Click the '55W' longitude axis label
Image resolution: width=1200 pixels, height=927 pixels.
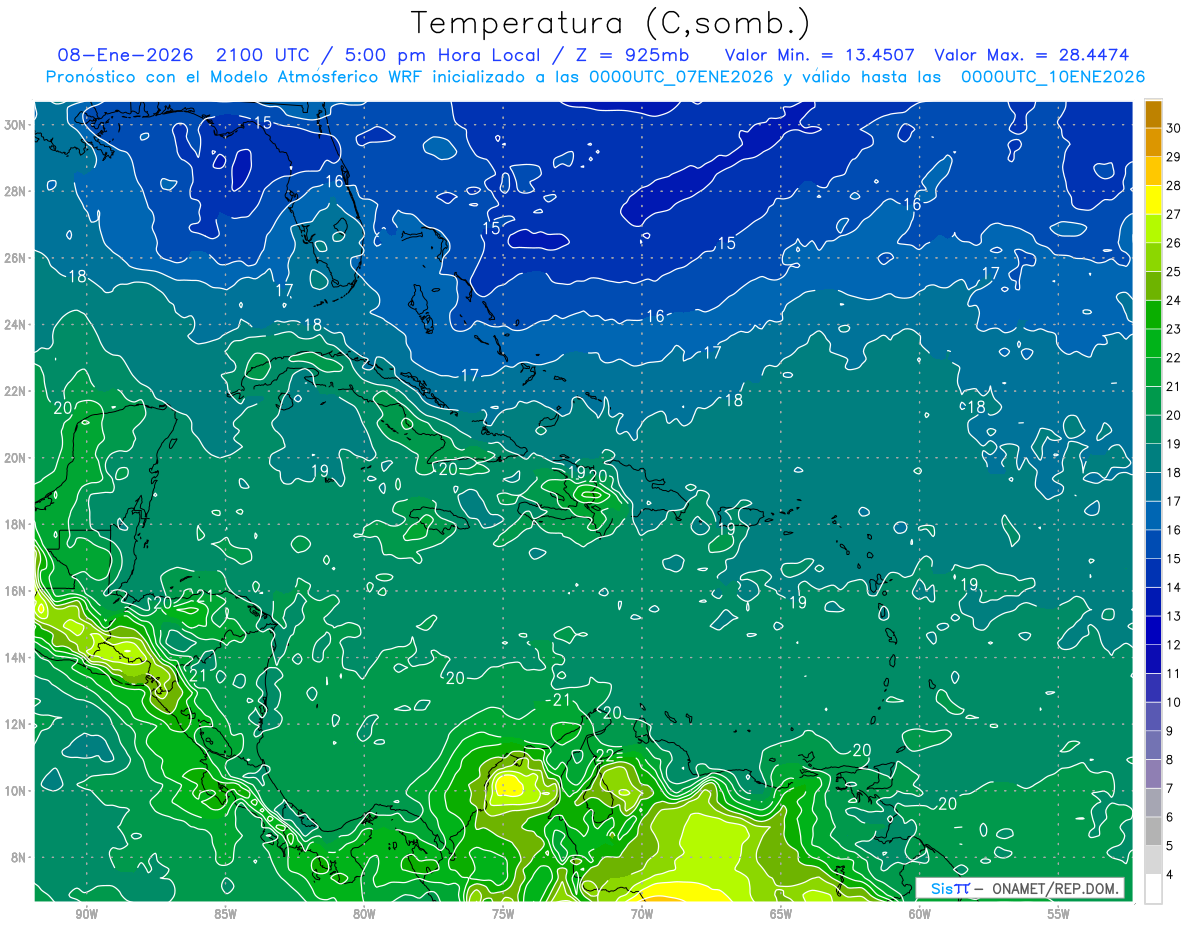click(1059, 914)
